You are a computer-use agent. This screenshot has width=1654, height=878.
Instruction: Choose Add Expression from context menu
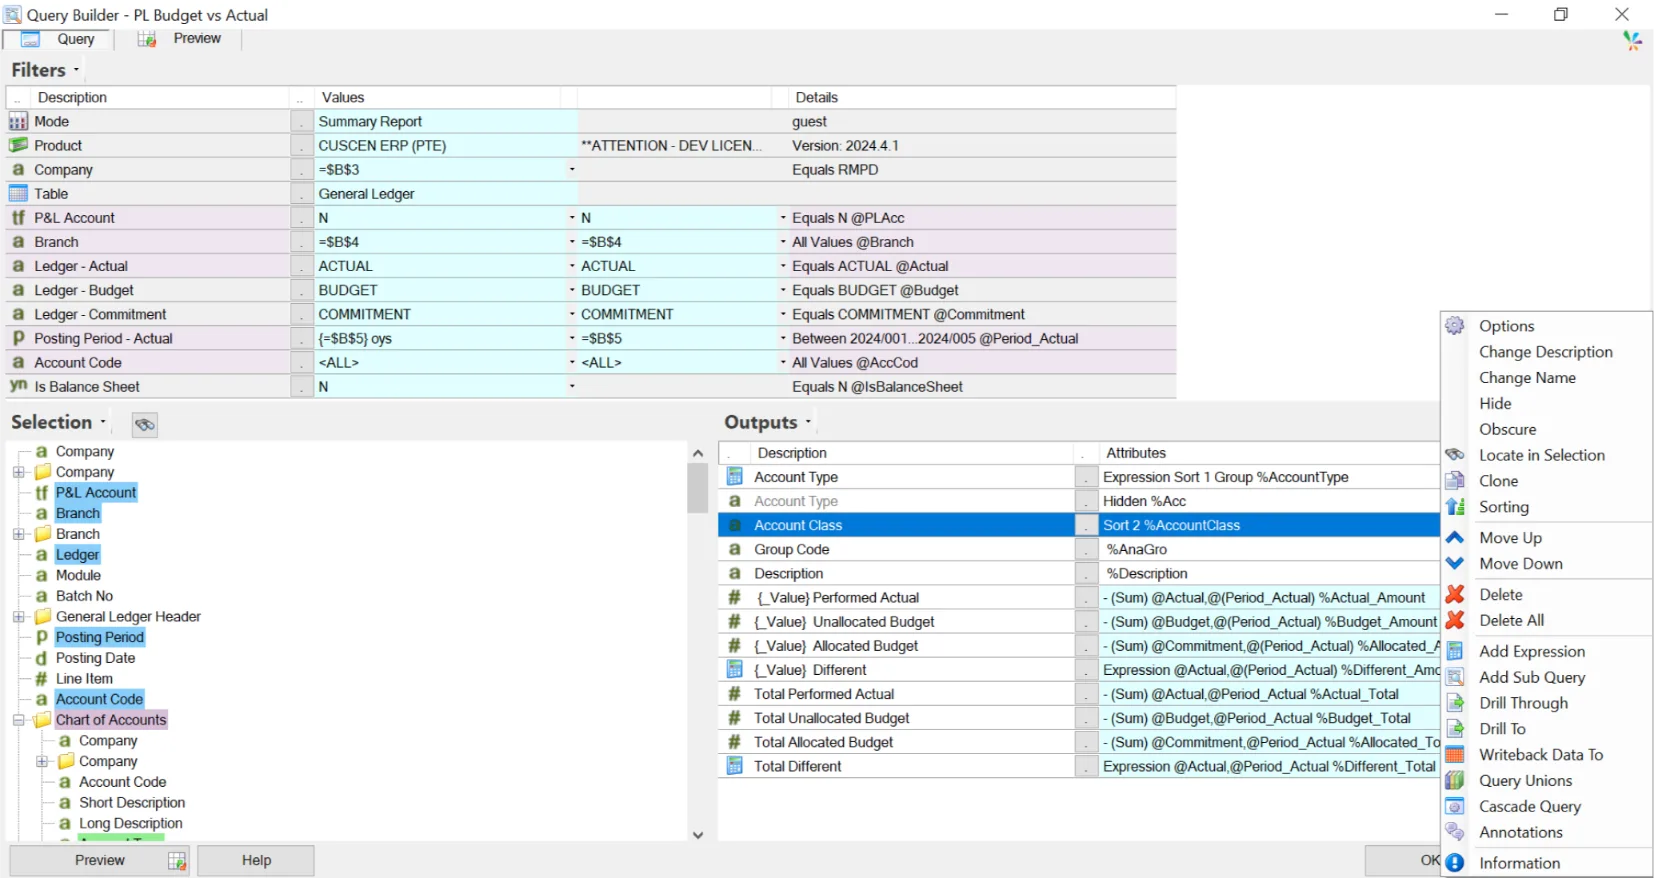[x=1532, y=652]
